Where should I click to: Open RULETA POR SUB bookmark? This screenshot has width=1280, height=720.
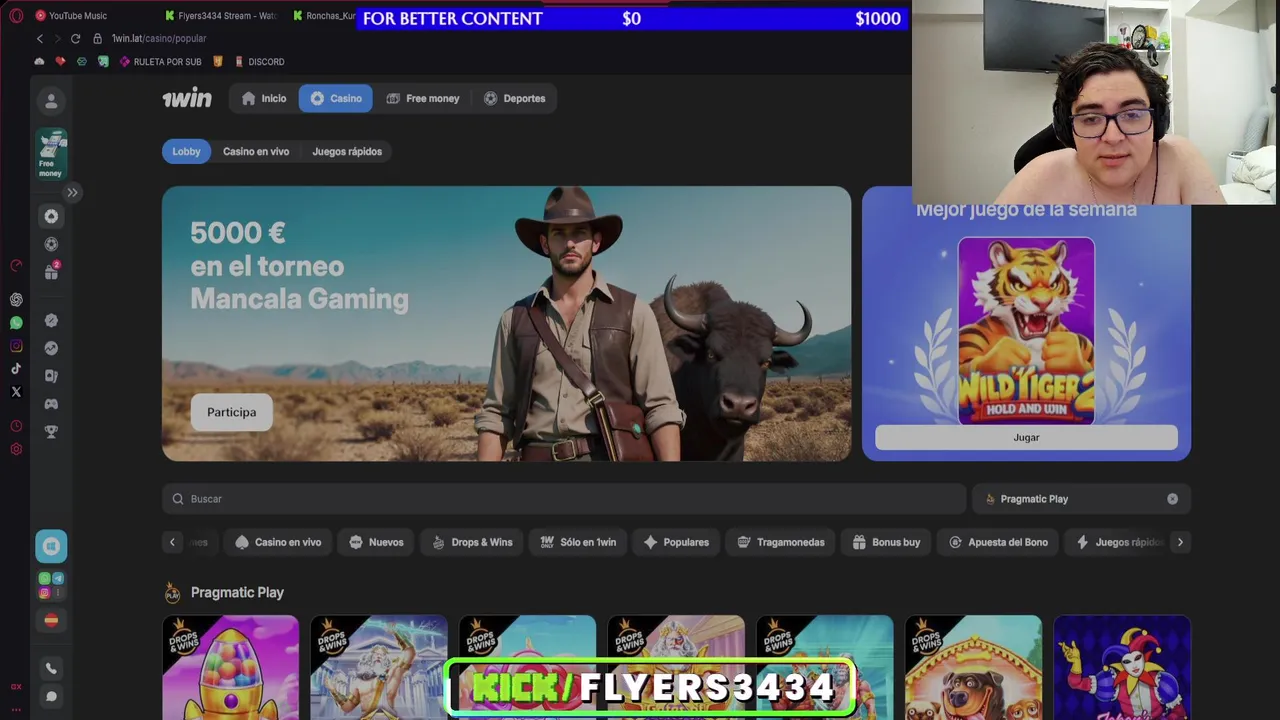pos(160,61)
